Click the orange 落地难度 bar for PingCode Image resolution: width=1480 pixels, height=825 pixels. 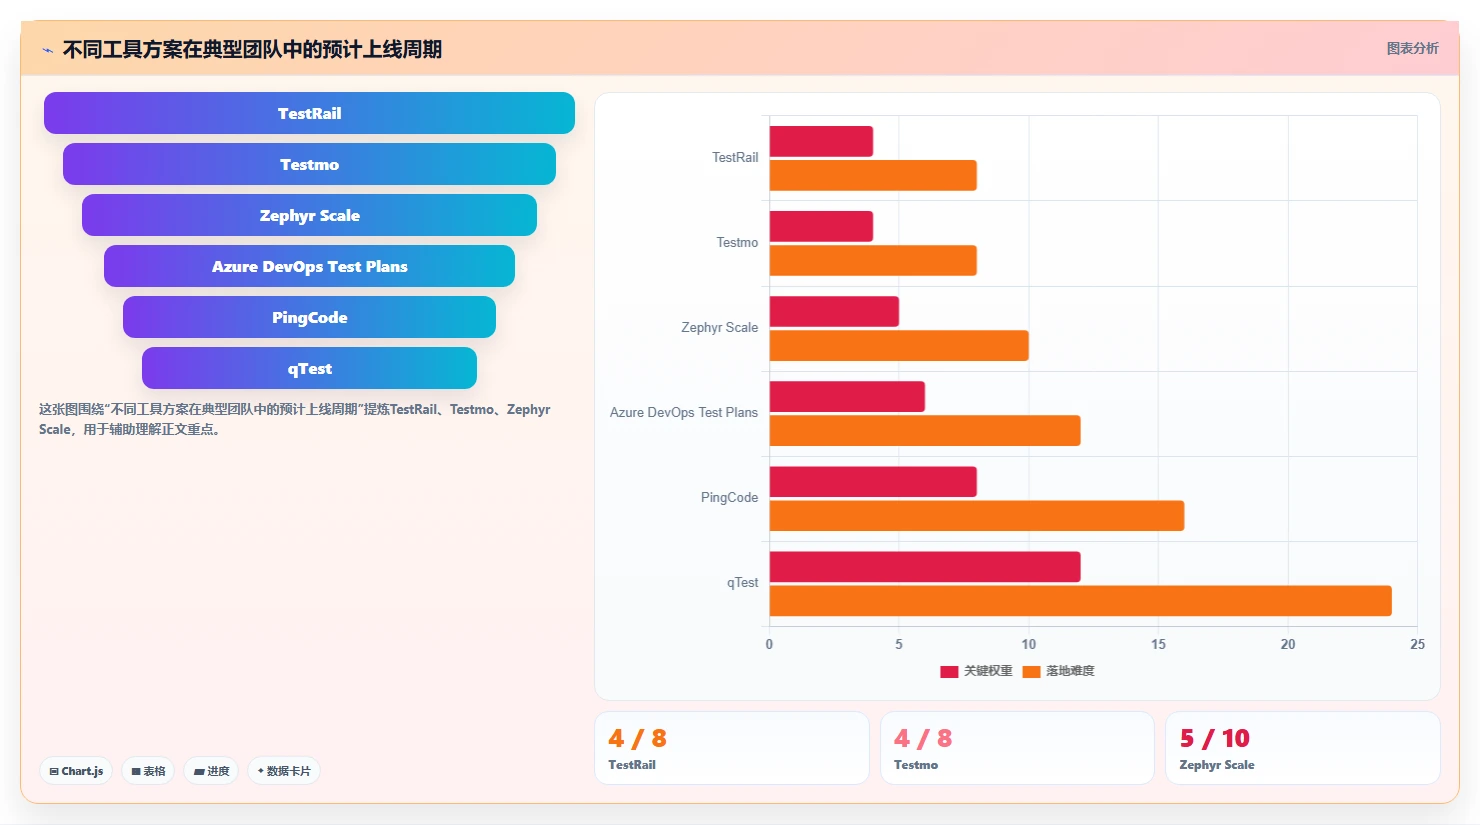click(977, 515)
